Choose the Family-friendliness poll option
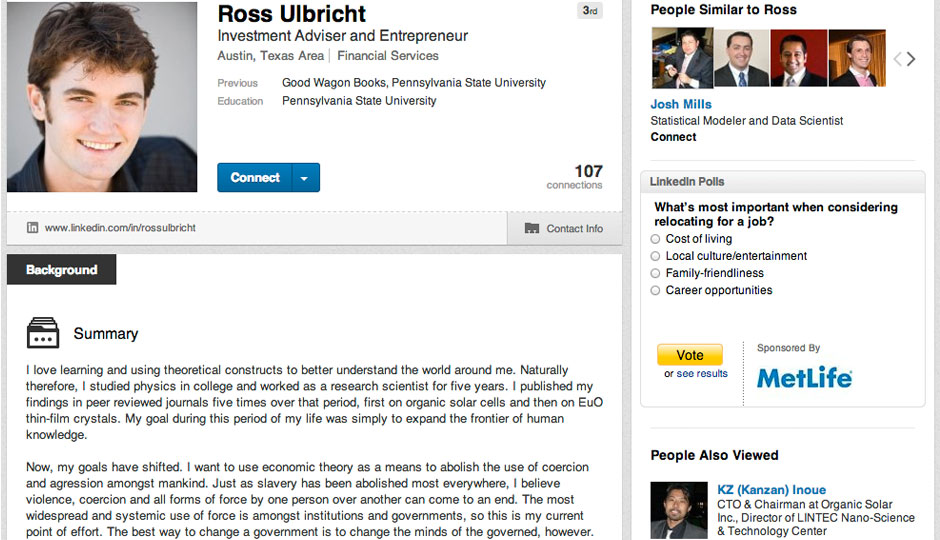Image resolution: width=940 pixels, height=540 pixels. 656,273
